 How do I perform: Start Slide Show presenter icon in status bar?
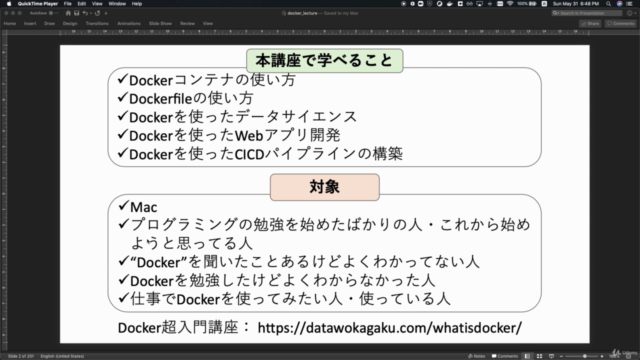[551, 356]
